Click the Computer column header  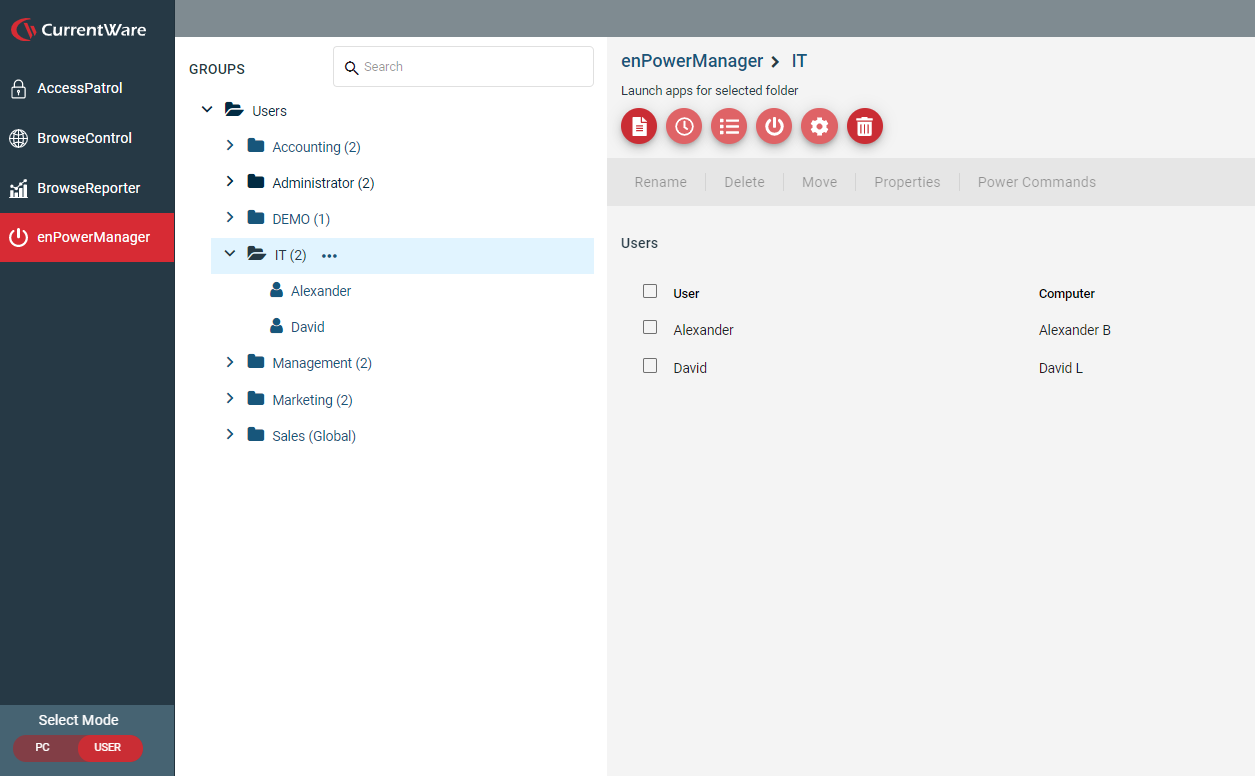pyautogui.click(x=1067, y=294)
